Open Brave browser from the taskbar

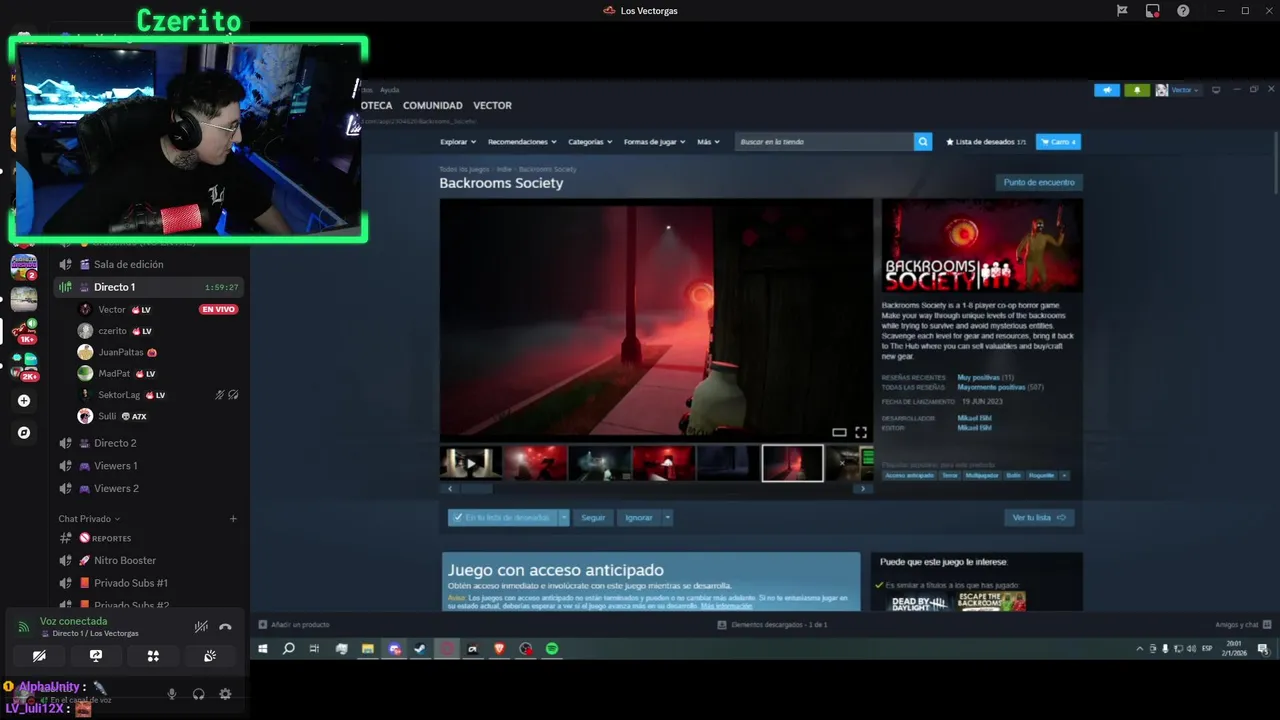[x=499, y=649]
